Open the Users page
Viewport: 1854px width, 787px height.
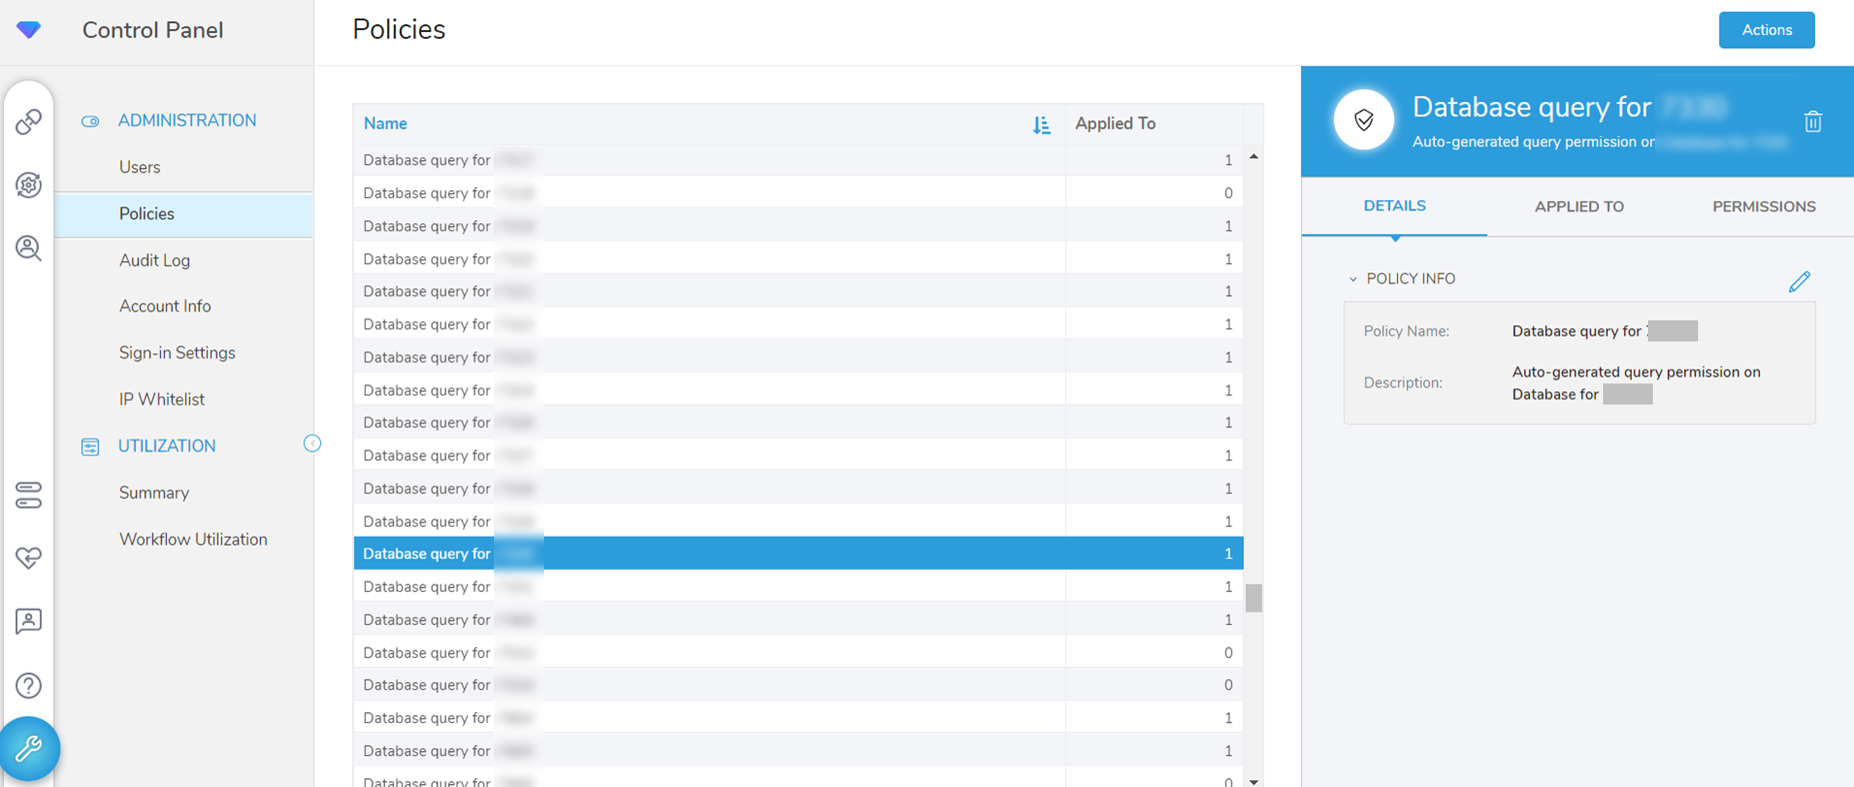[x=139, y=167]
